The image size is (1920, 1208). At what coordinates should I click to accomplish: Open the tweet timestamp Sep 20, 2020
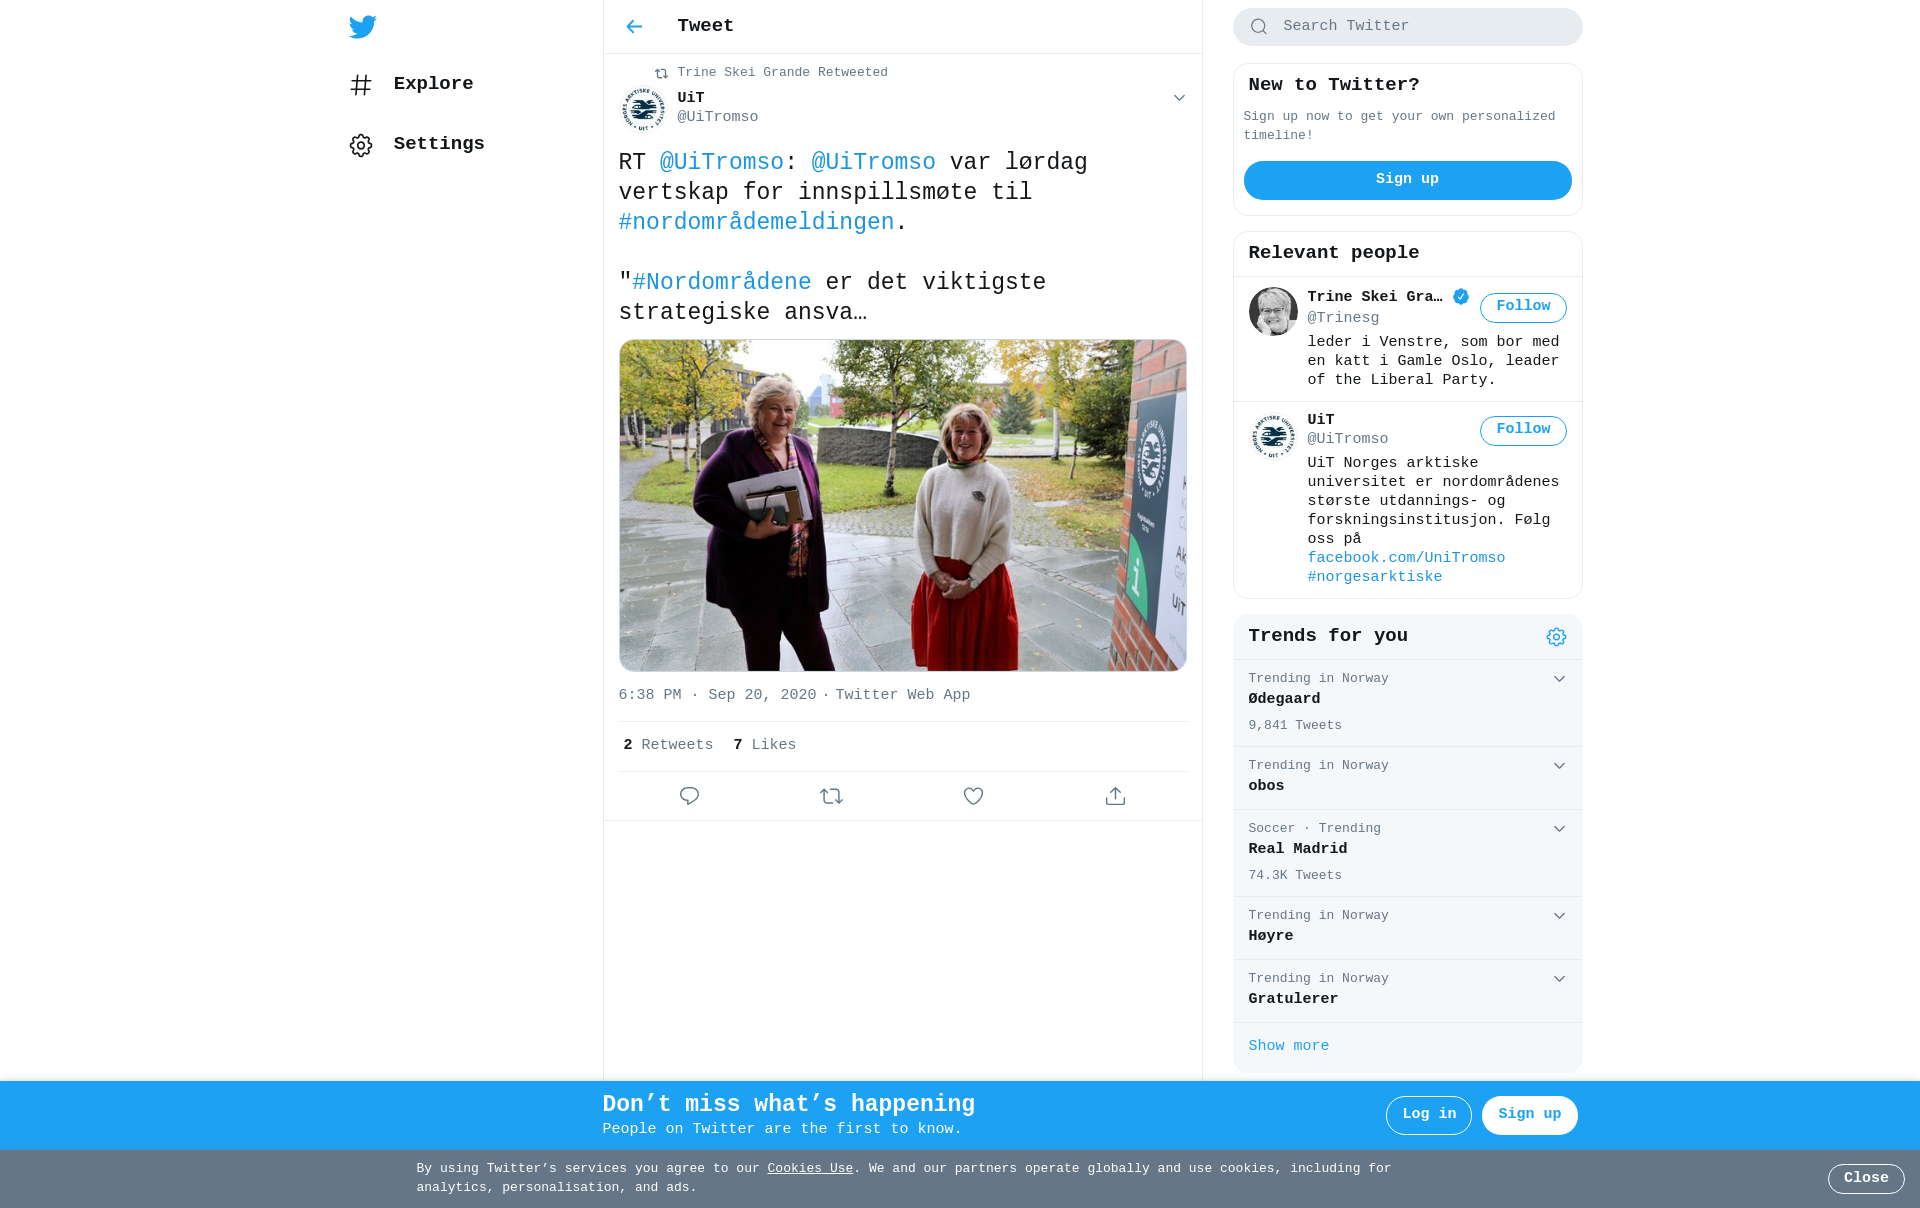coord(717,695)
